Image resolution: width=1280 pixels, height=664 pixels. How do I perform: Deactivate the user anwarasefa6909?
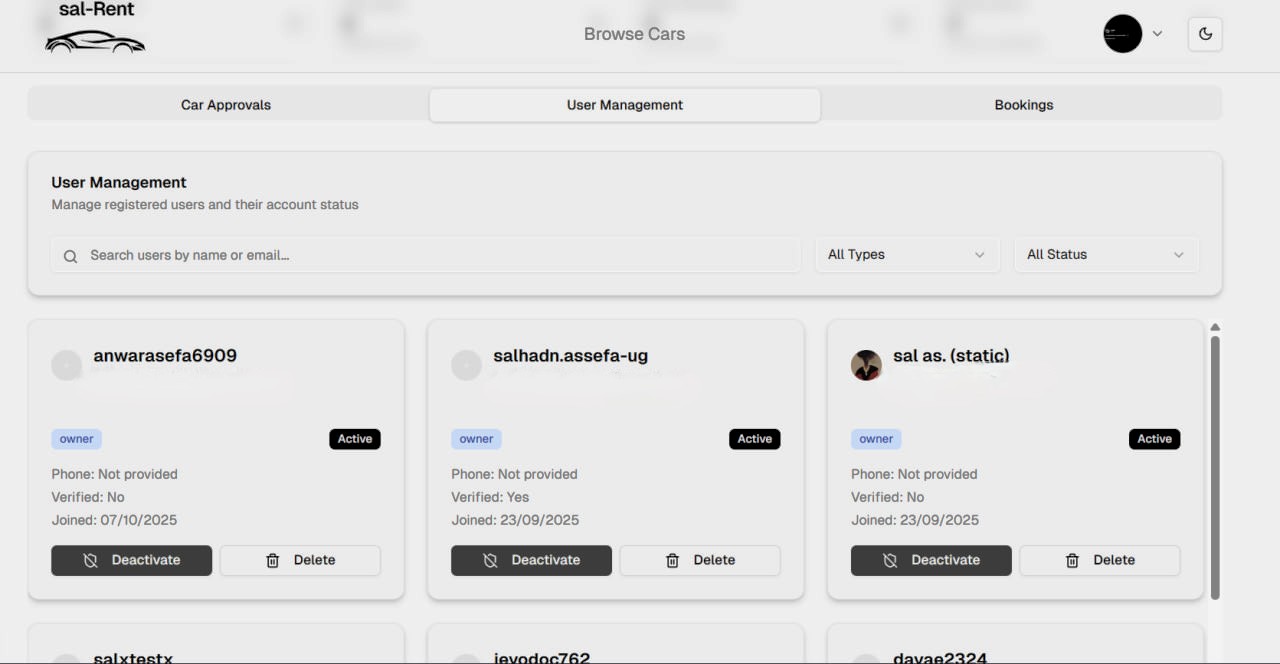click(x=131, y=560)
